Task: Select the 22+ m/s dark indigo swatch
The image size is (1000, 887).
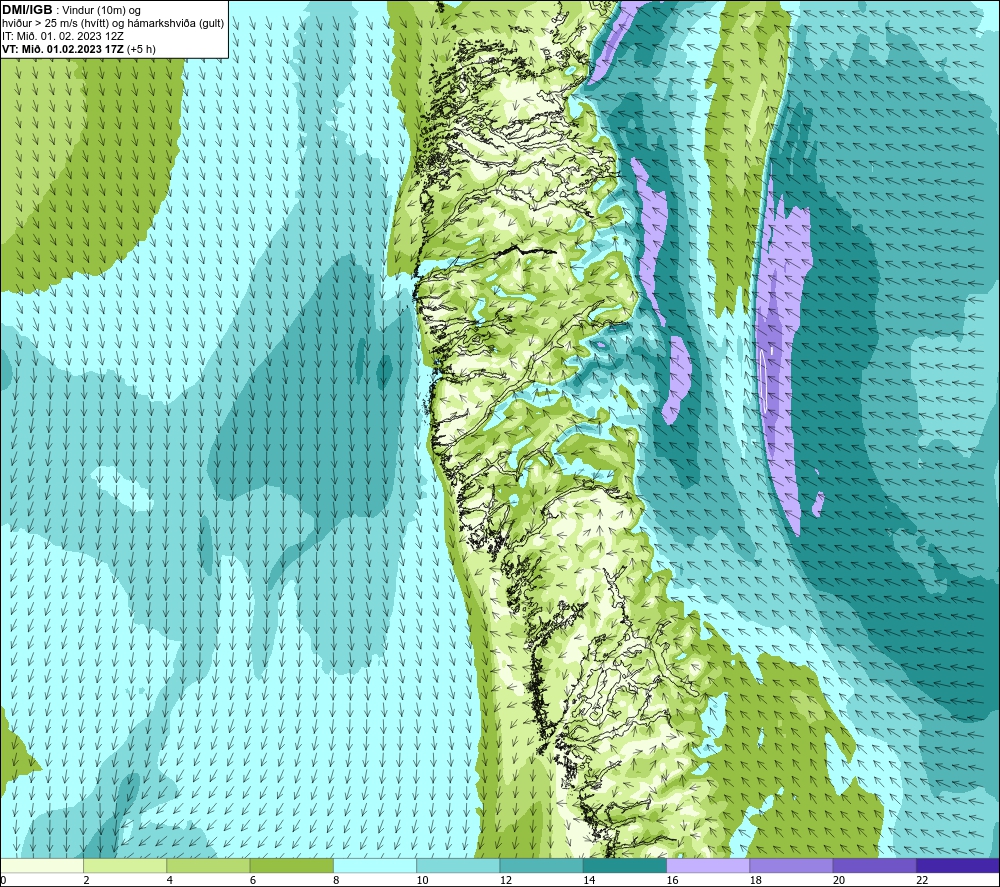Action: (x=957, y=865)
